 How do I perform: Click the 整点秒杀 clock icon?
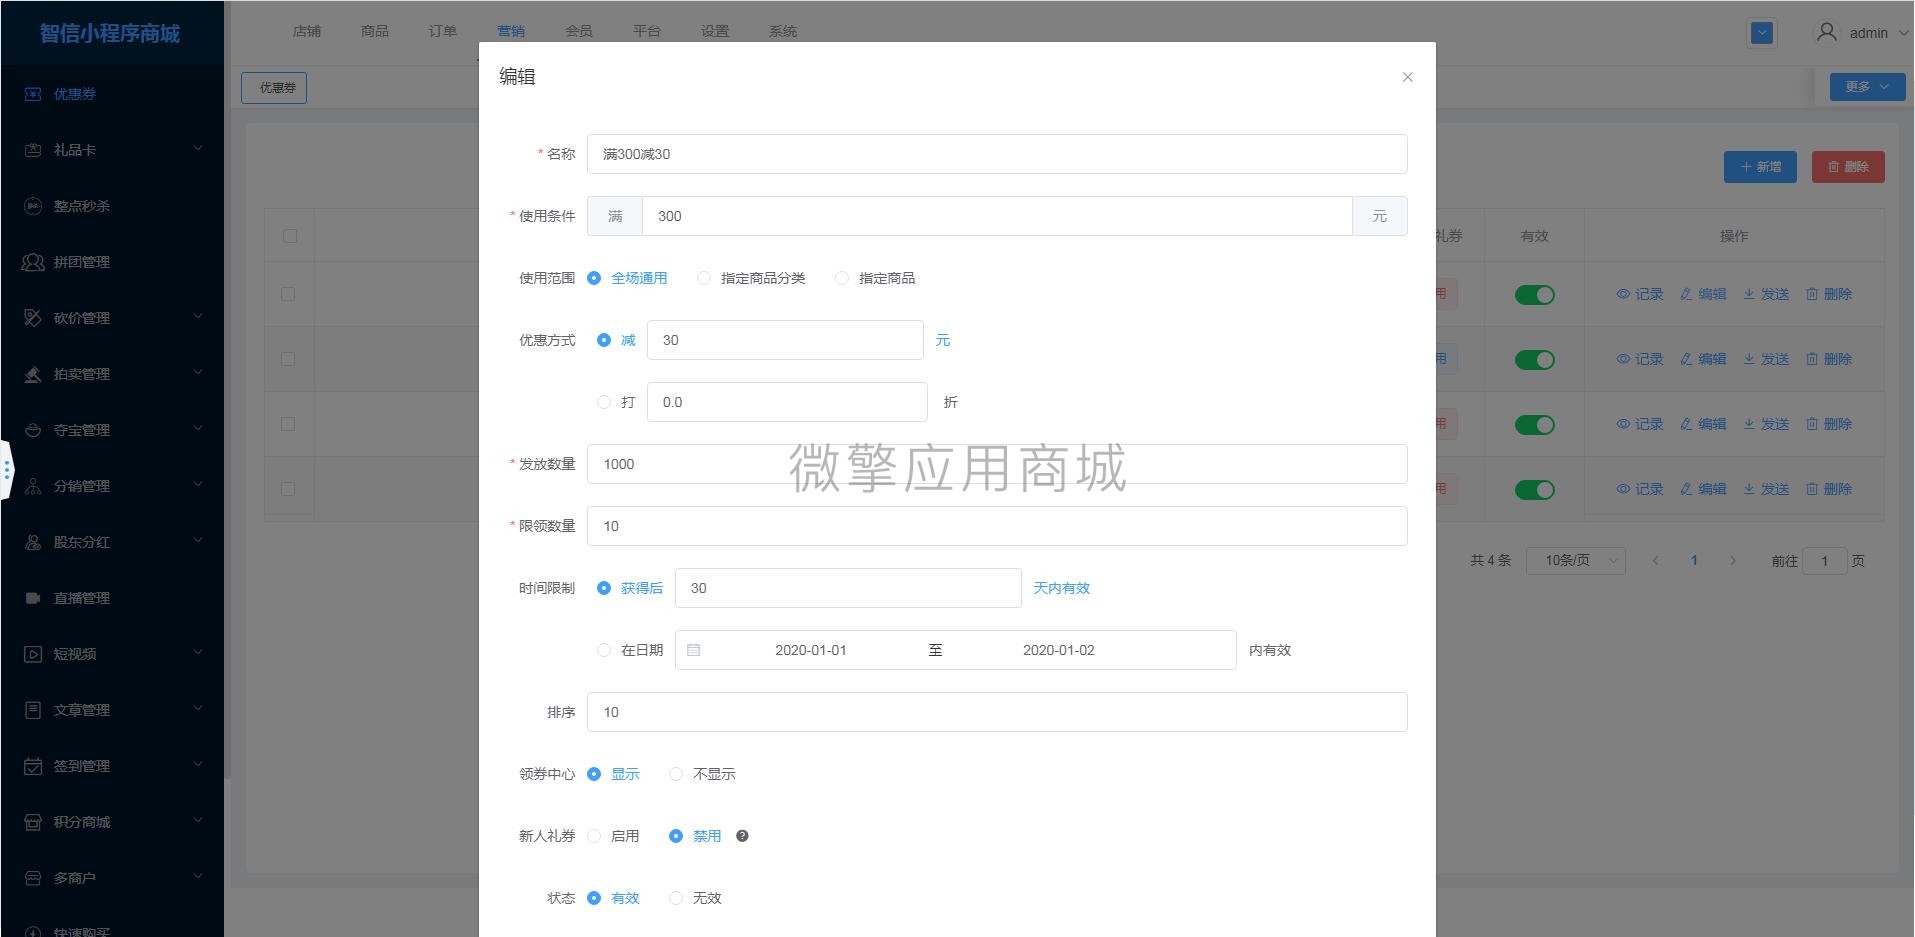(x=33, y=206)
